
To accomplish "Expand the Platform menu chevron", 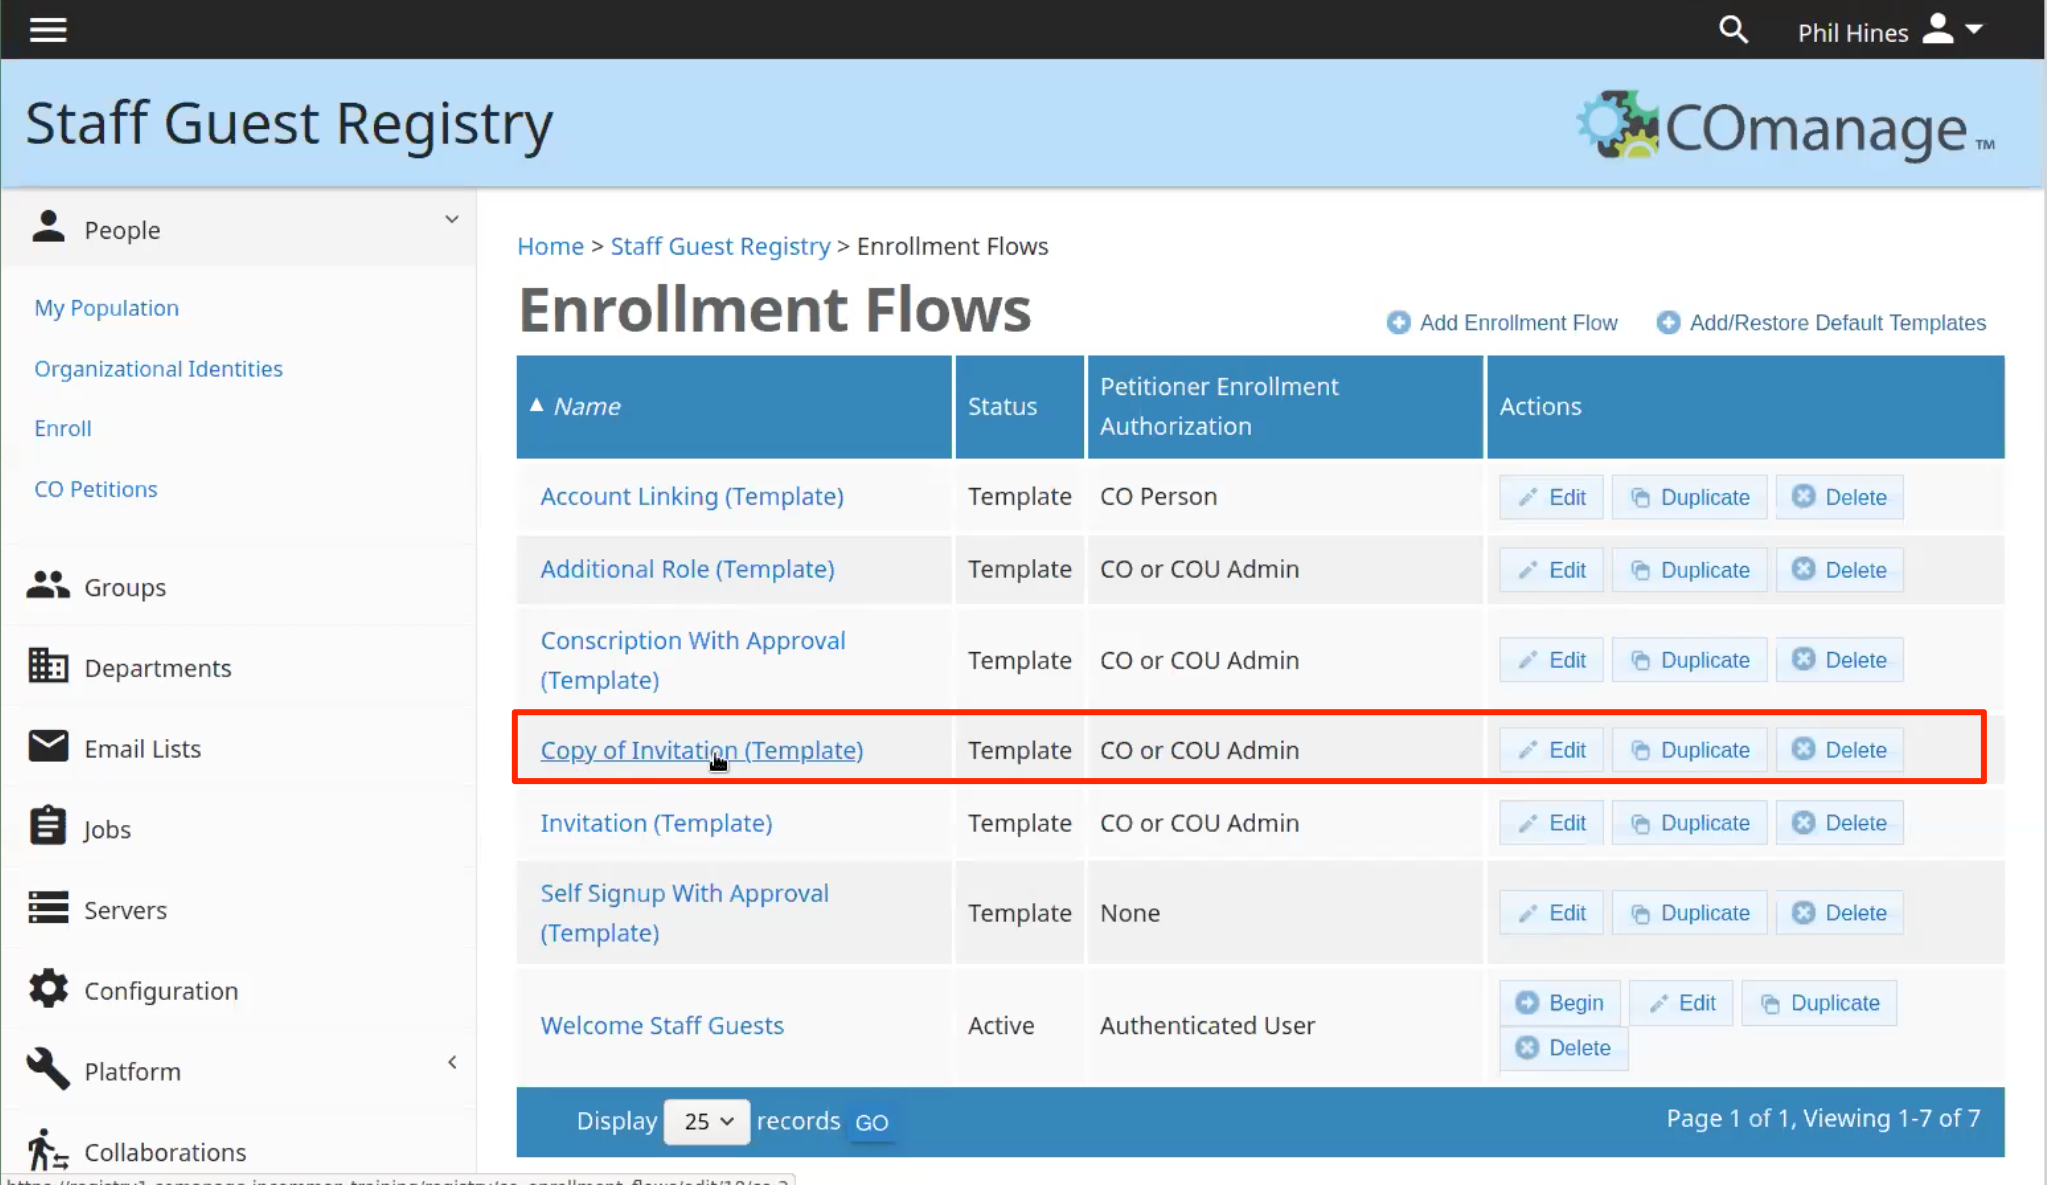I will 452,1062.
